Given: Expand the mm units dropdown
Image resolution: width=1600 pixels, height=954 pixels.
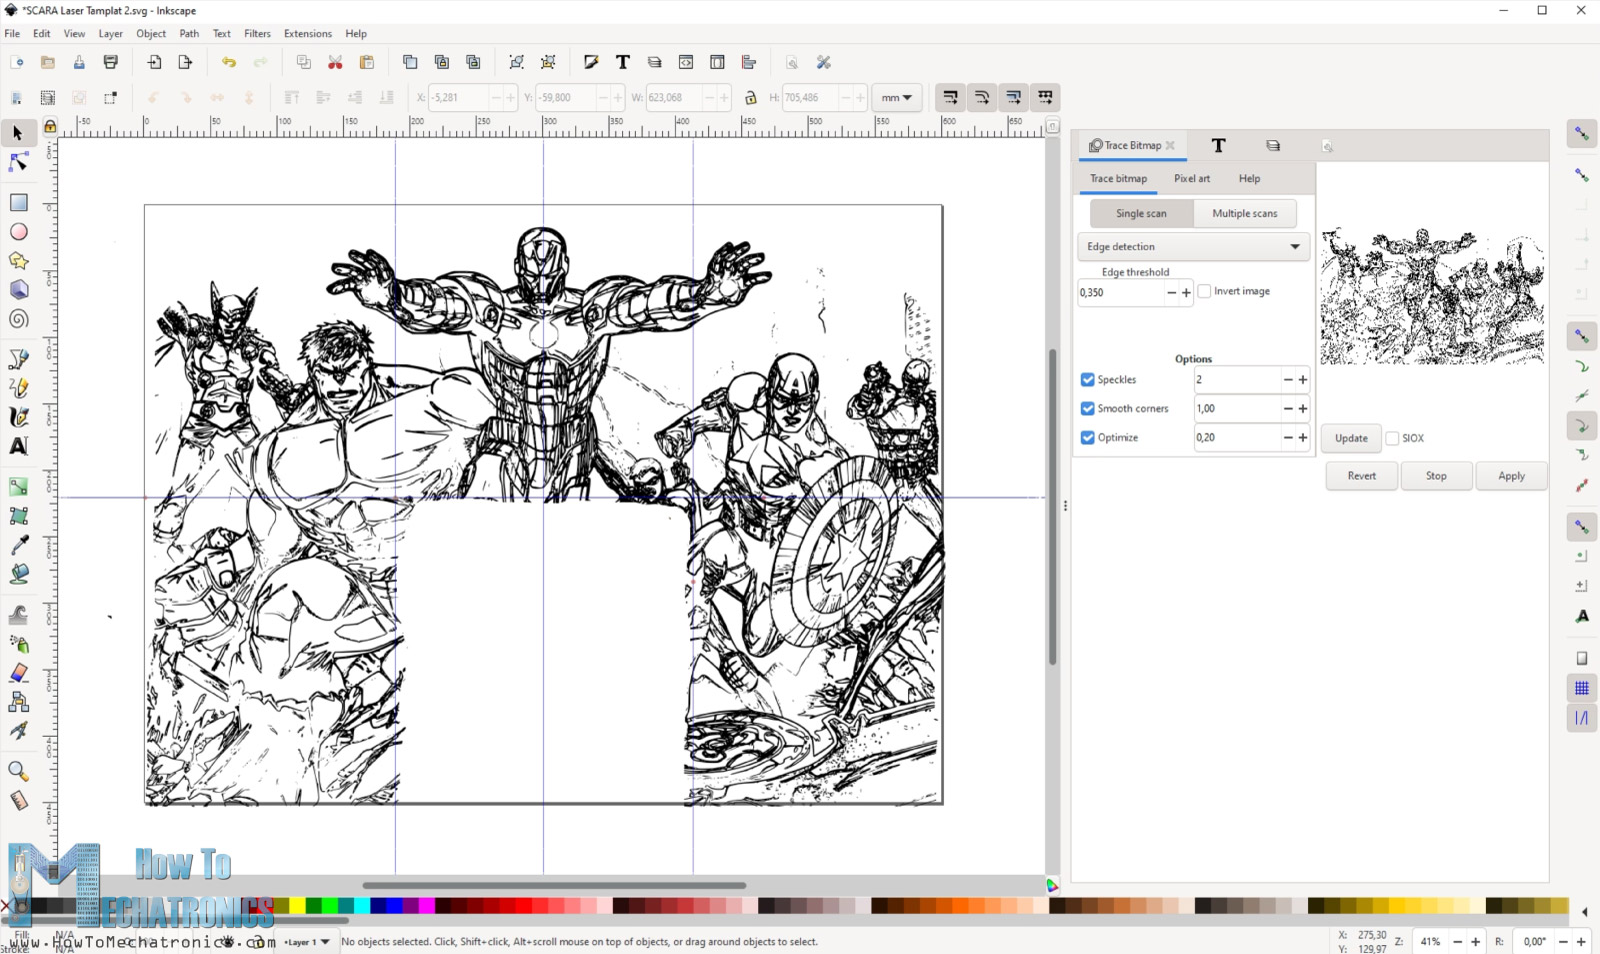Looking at the screenshot, I should pyautogui.click(x=896, y=98).
